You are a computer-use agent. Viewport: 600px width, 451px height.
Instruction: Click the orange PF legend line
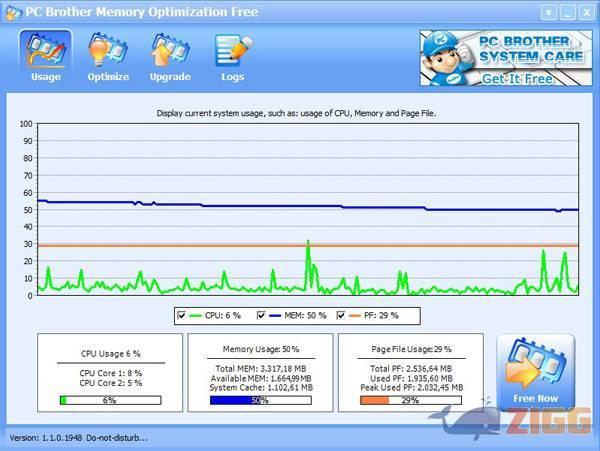click(x=355, y=316)
